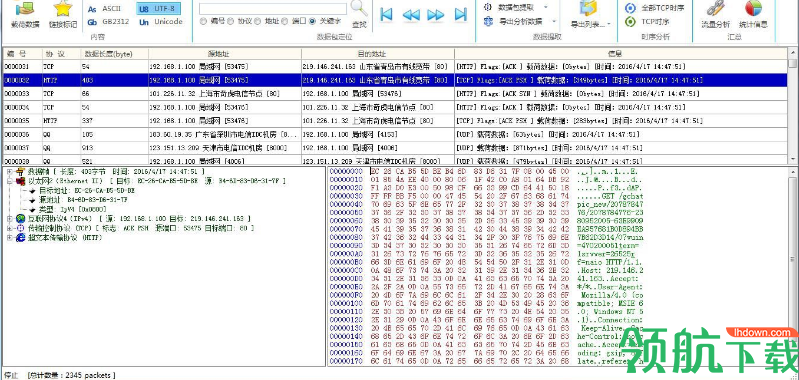Sort by the 信息 column header
799x380 pixels.
(621, 53)
